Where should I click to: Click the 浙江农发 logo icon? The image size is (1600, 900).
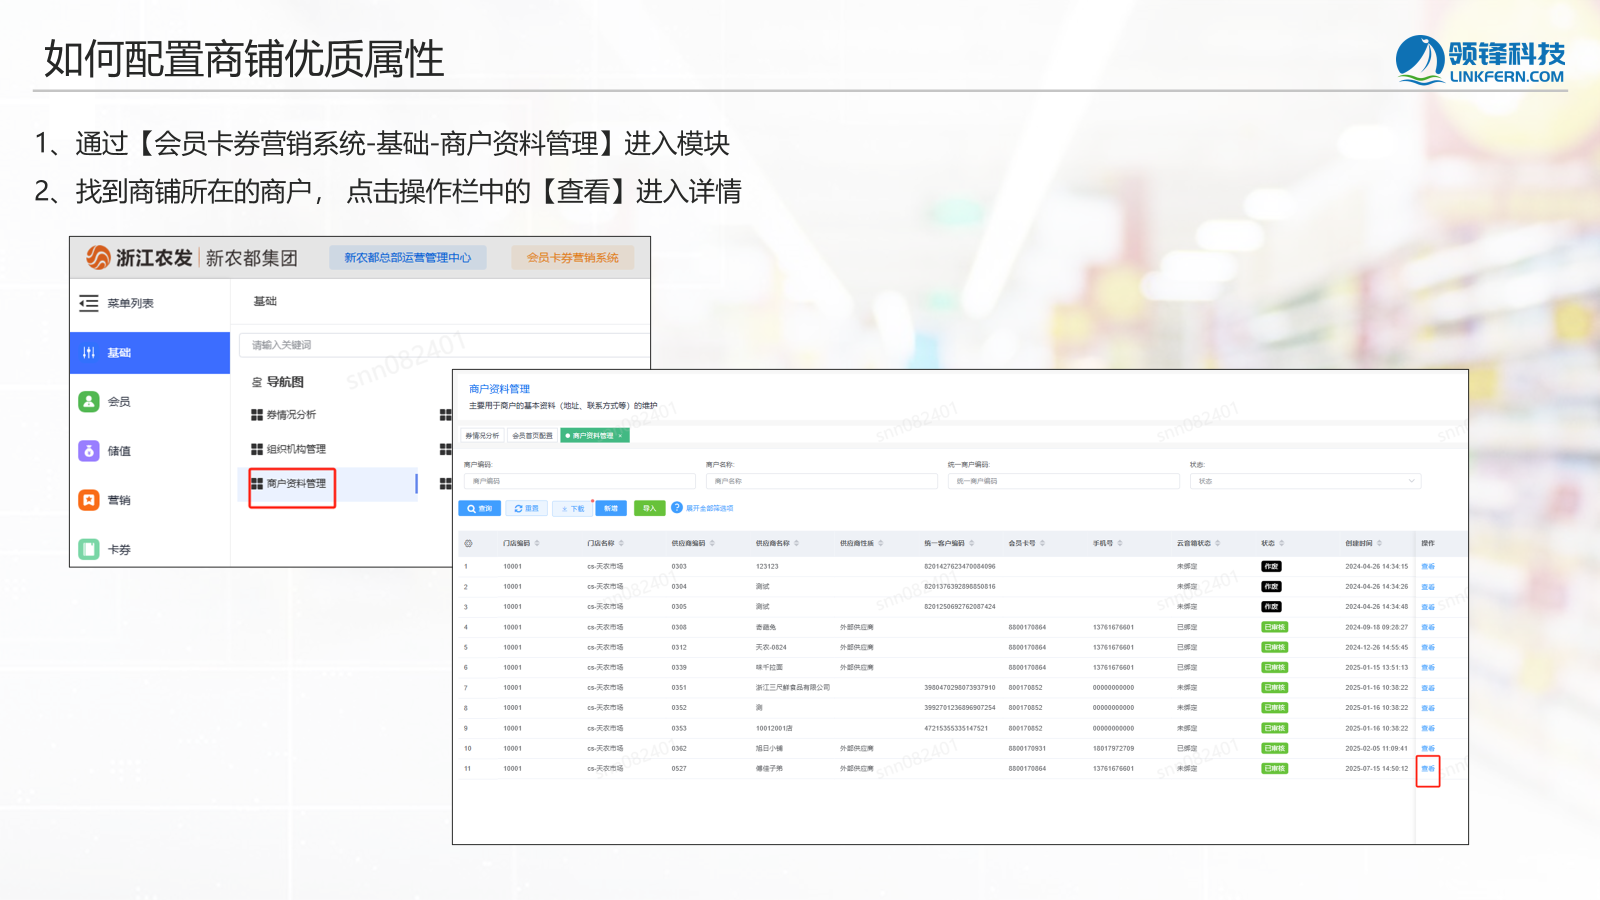[98, 258]
